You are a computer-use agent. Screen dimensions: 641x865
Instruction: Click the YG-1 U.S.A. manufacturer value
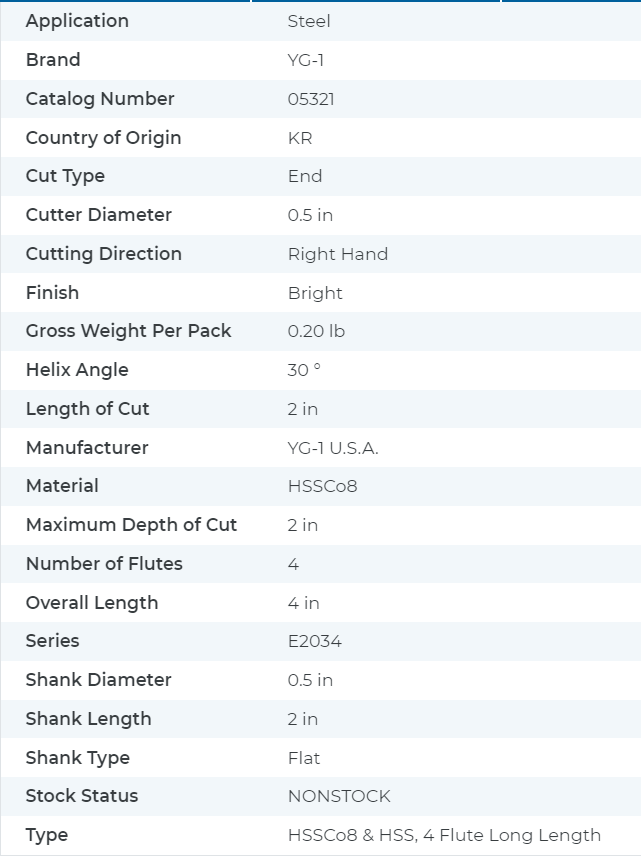point(333,448)
